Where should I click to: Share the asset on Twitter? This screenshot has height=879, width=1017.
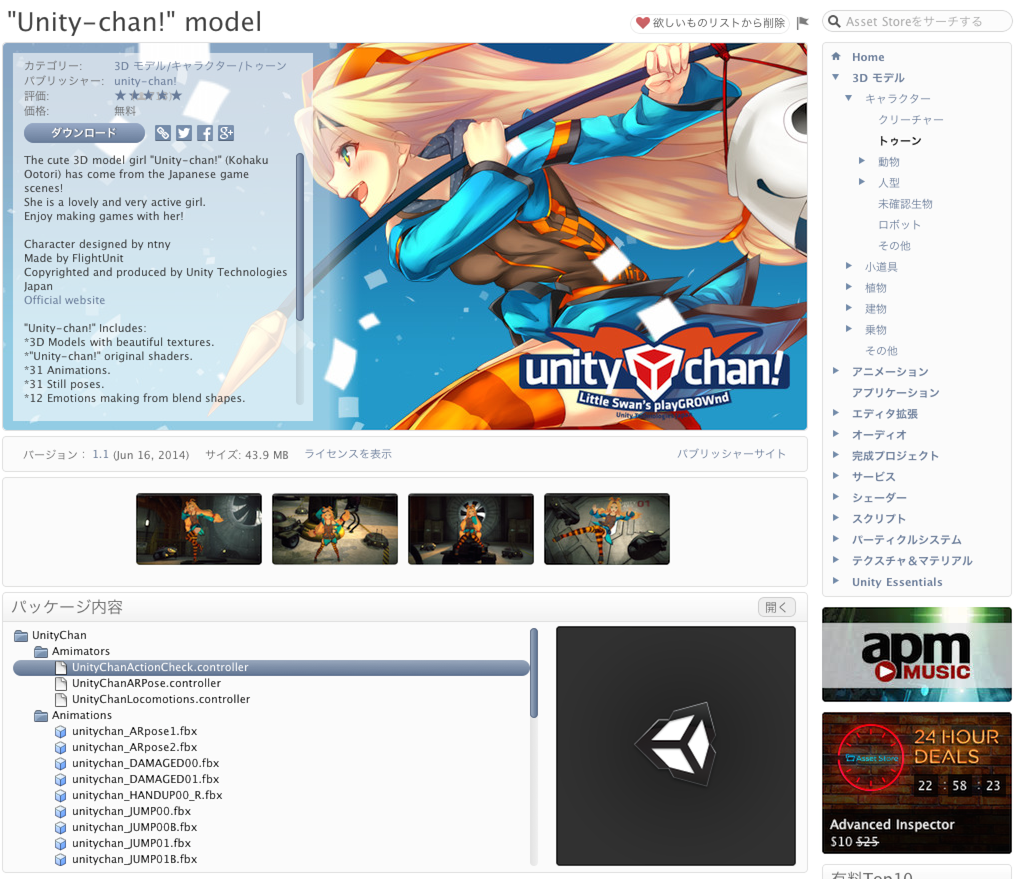click(184, 133)
